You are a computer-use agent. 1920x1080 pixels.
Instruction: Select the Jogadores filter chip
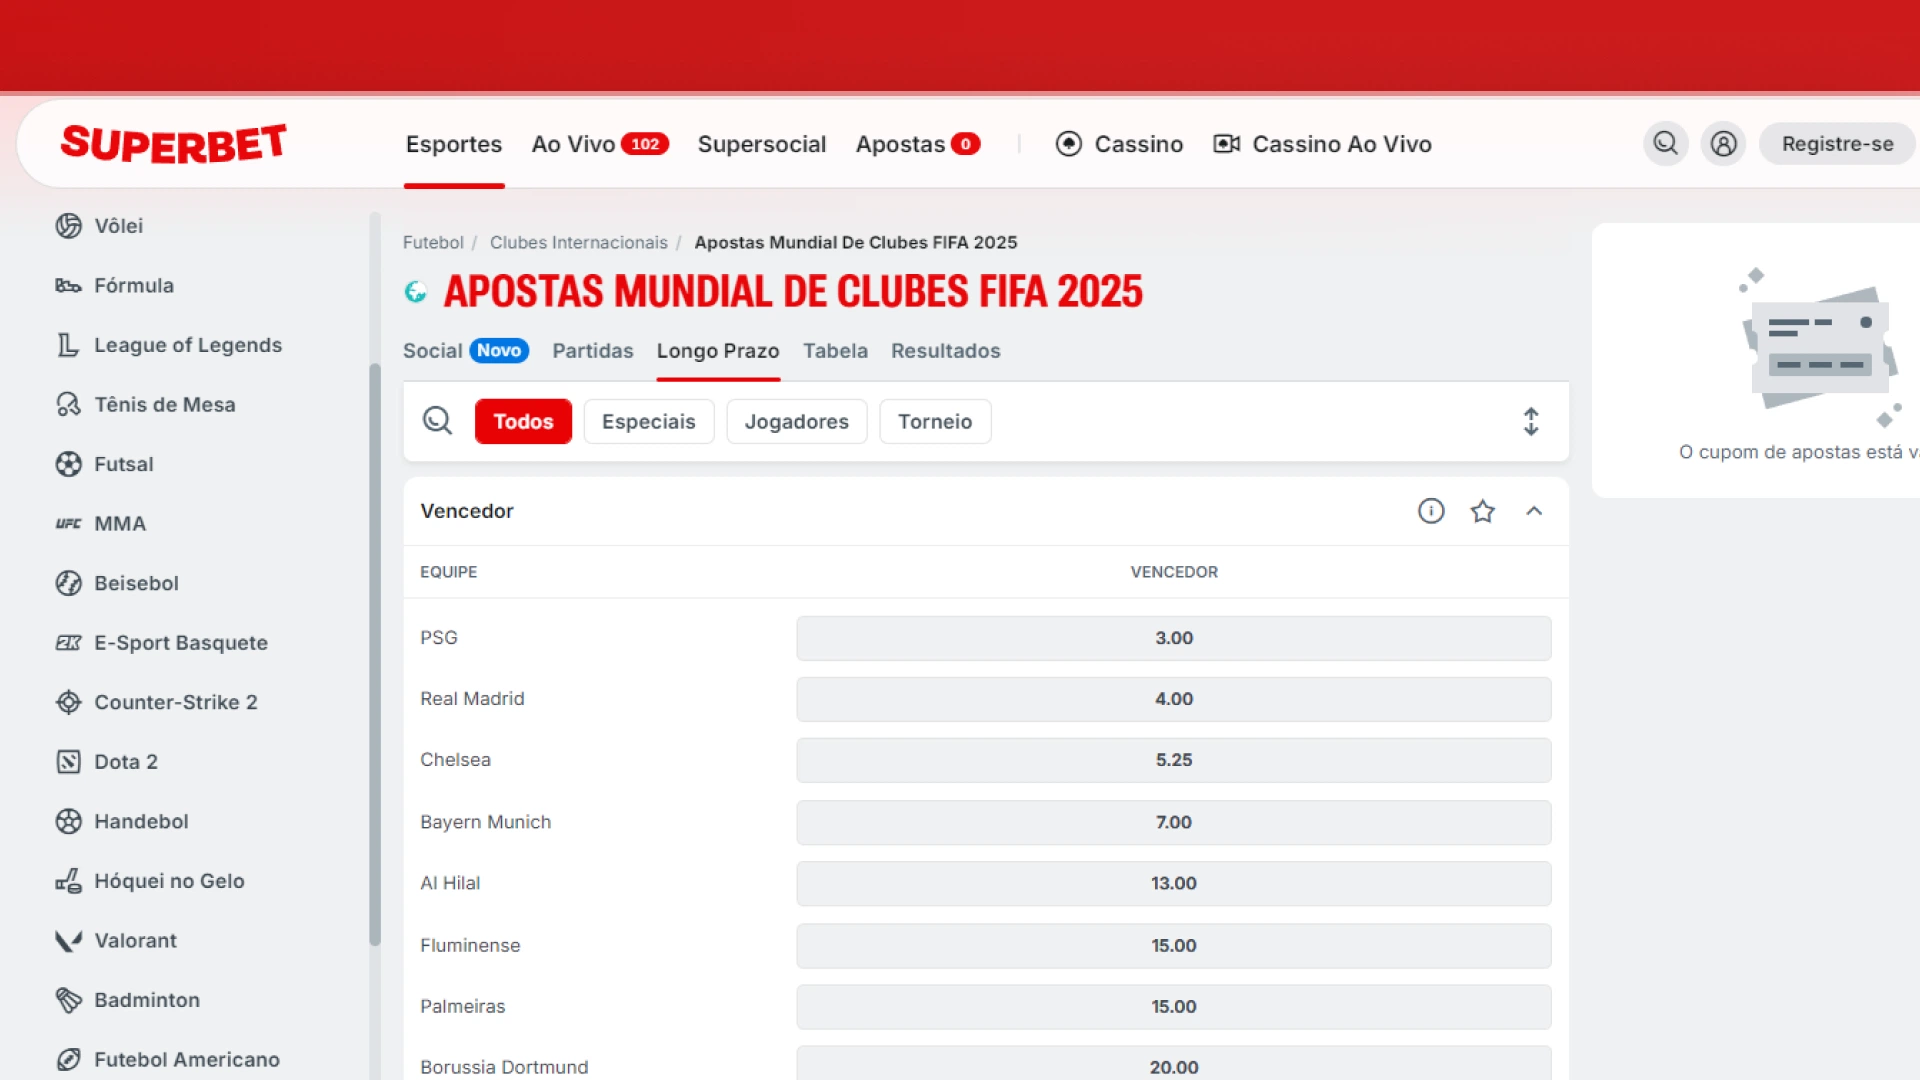[x=796, y=421]
